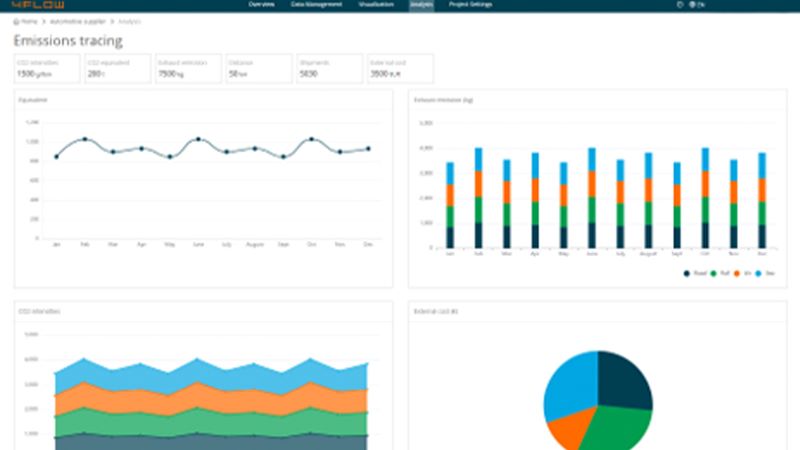Click the Home breadcrumb link
800x450 pixels.
29,20
